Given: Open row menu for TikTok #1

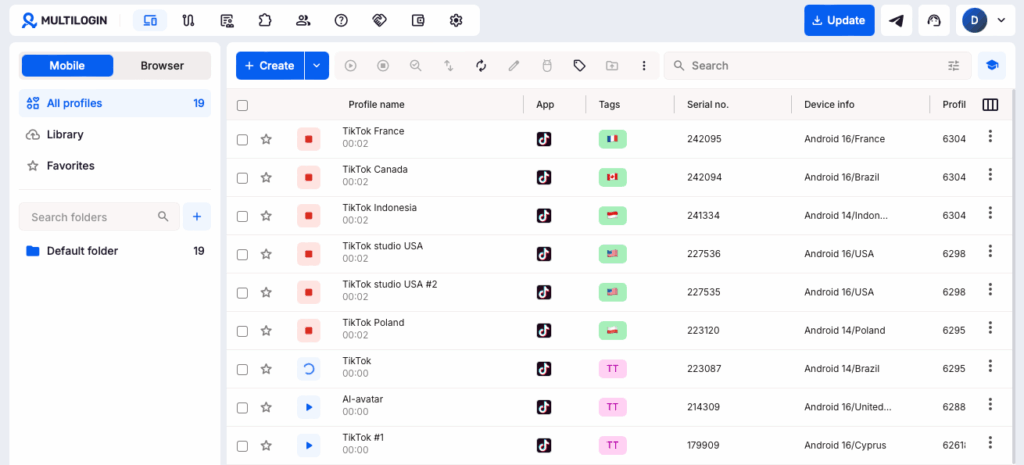Looking at the screenshot, I should [990, 443].
